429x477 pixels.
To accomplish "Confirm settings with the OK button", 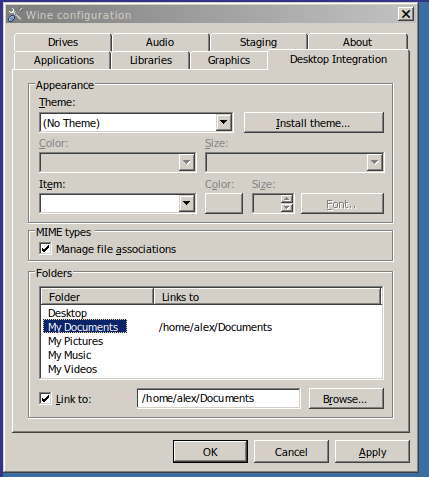I will [210, 452].
